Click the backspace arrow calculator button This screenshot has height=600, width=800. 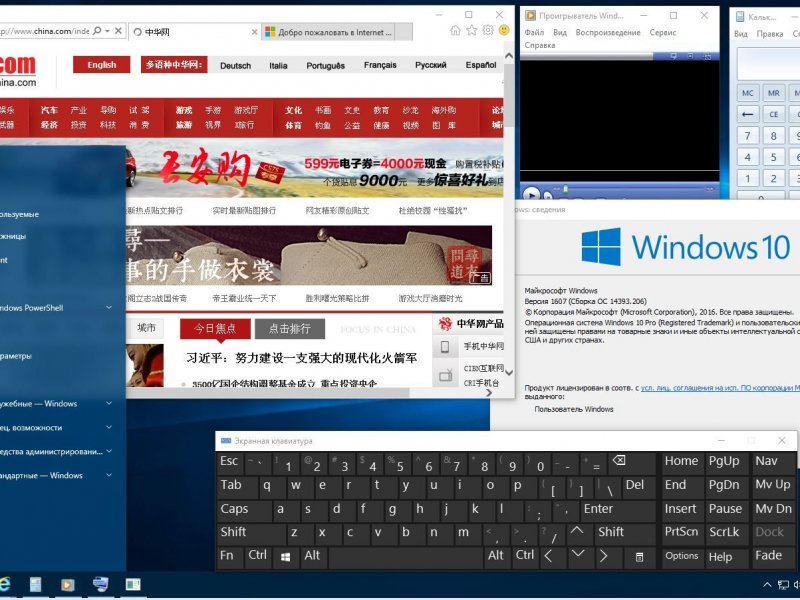point(747,114)
